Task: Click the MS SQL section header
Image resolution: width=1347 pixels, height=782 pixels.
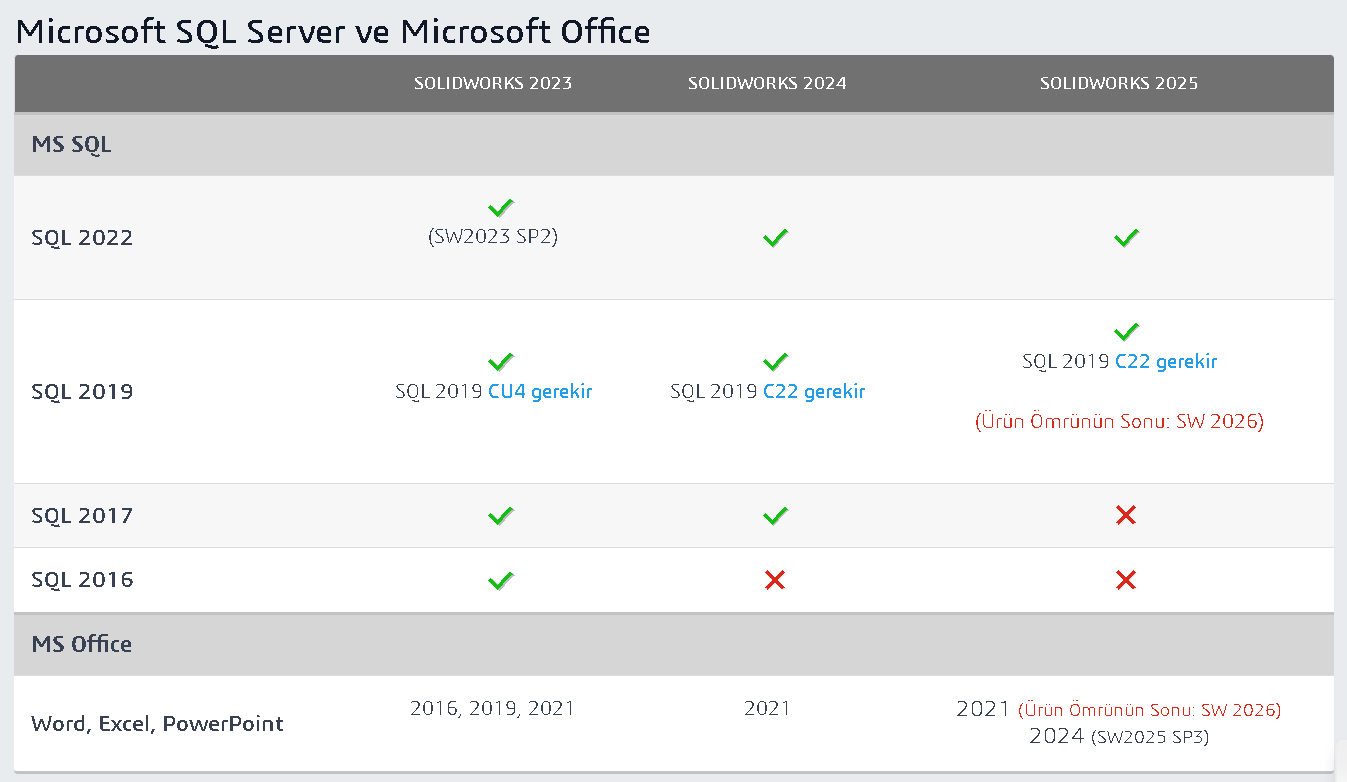Action: point(71,145)
